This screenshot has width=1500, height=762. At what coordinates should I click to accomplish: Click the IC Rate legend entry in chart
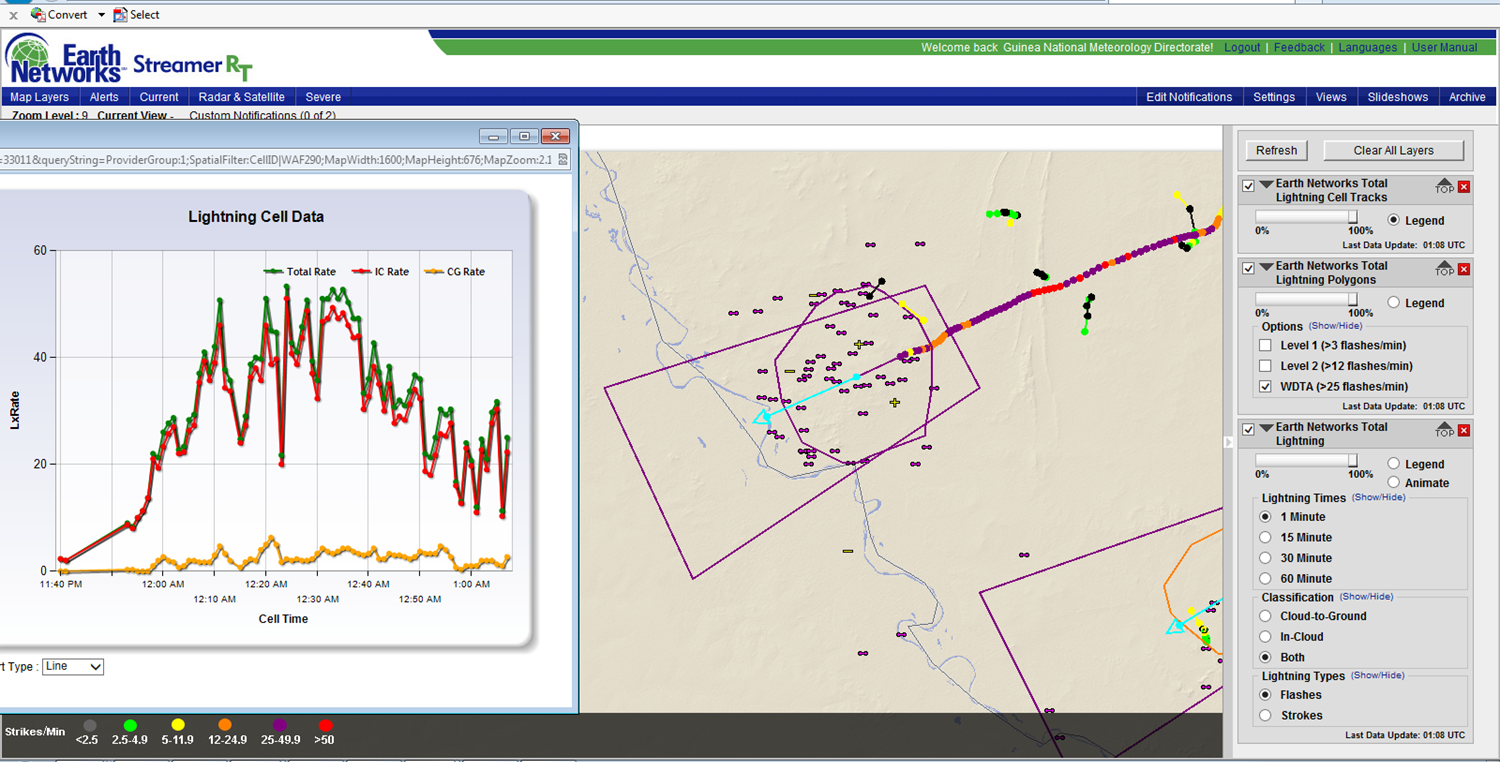[x=379, y=272]
